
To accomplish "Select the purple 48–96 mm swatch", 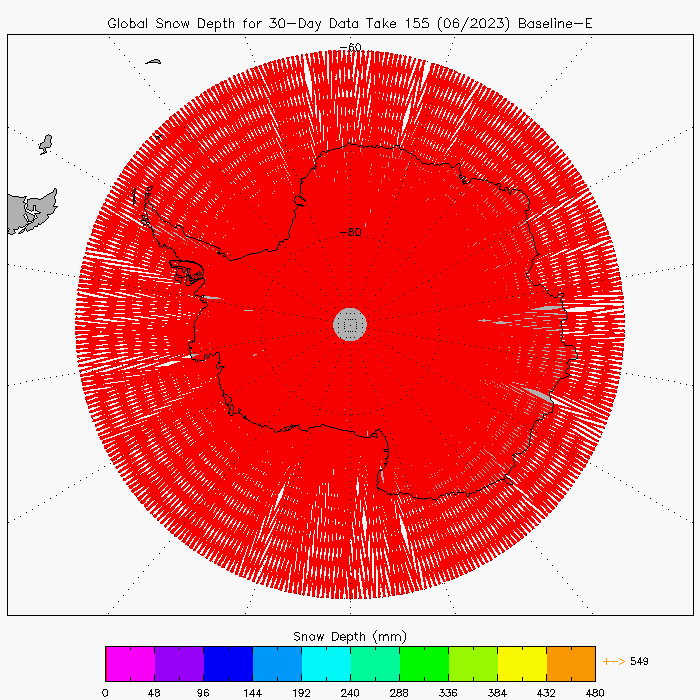I will 179,663.
